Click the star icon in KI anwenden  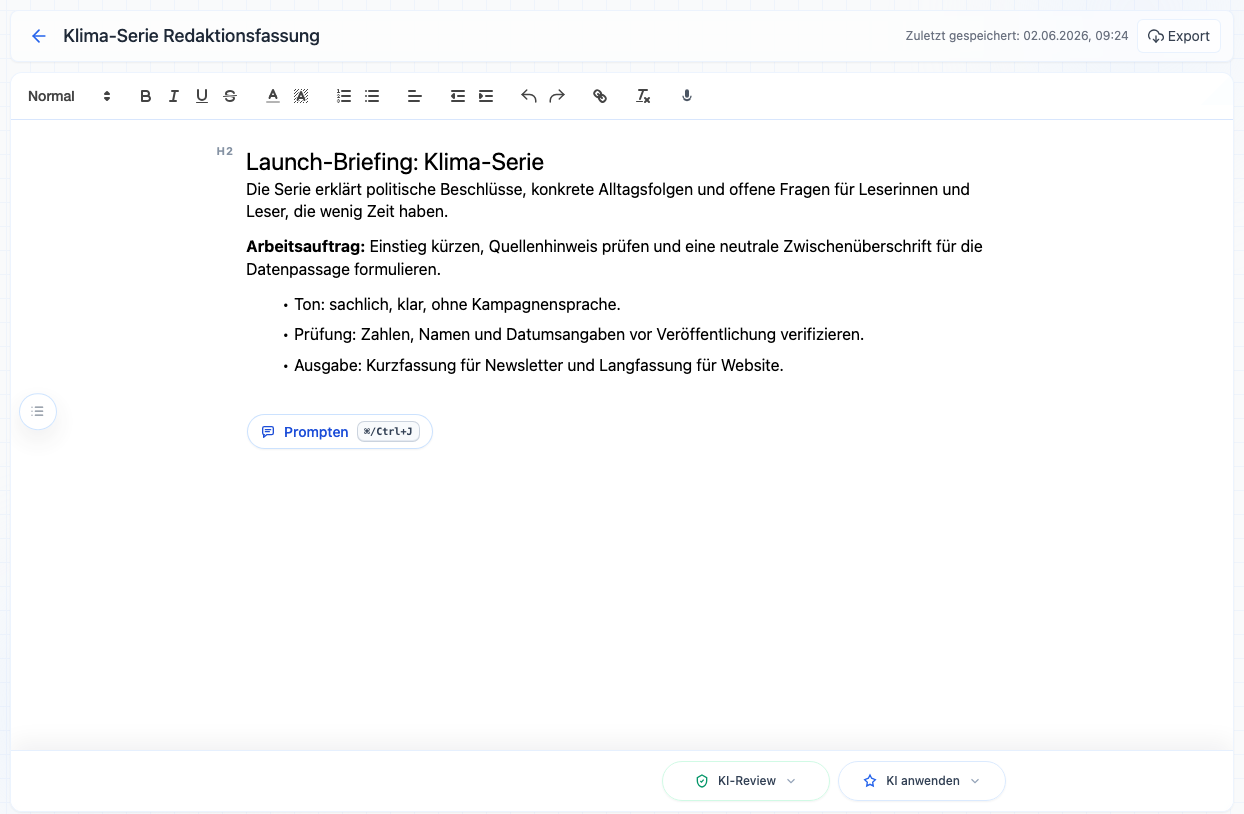tap(870, 781)
